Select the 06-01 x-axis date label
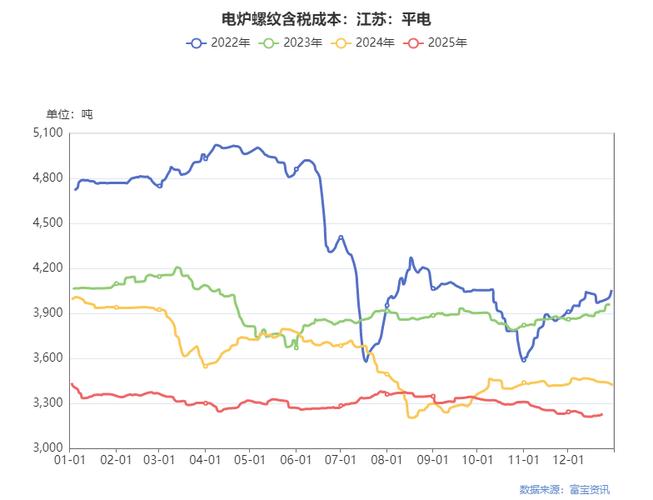This screenshot has height=500, width=653. coord(295,461)
